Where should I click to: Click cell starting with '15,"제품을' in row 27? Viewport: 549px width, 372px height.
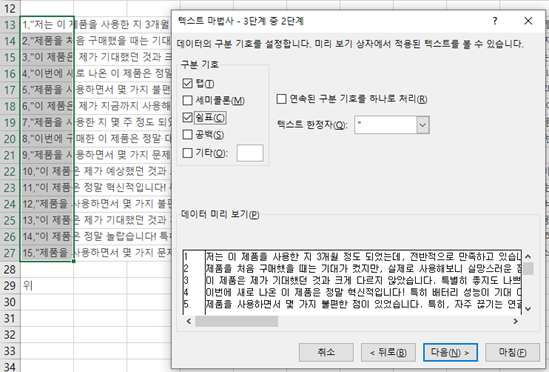(47, 253)
